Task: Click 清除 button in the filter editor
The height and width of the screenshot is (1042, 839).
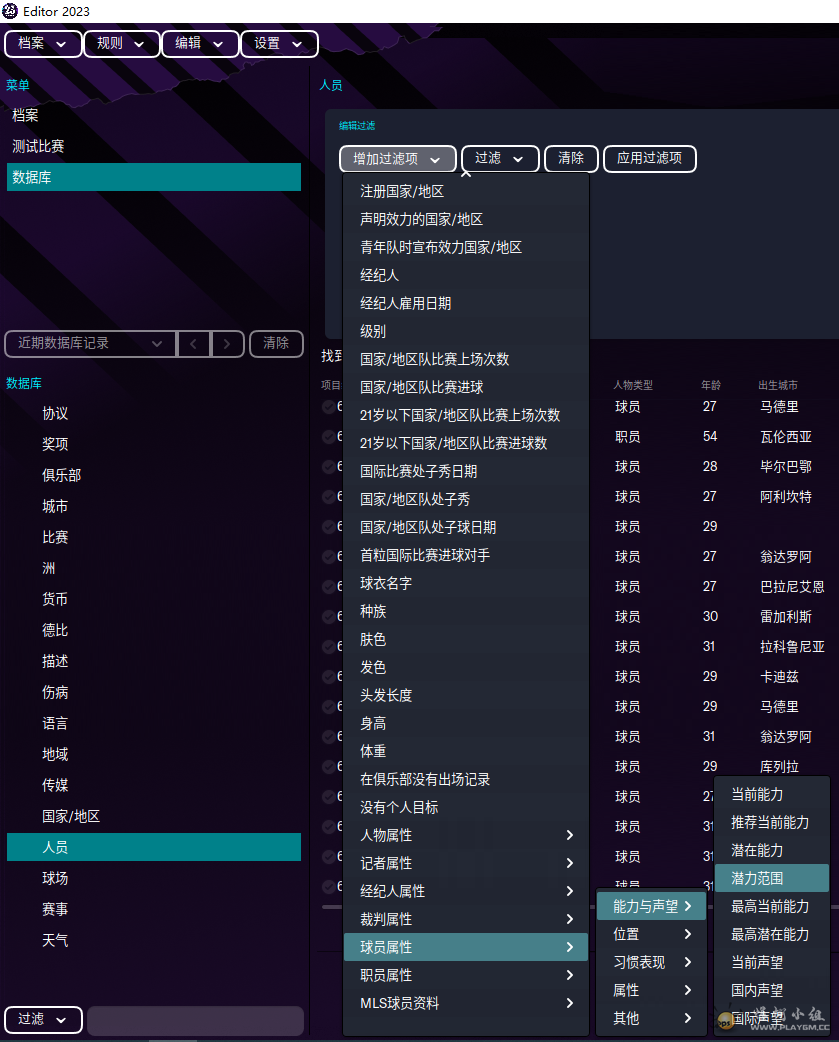Action: click(x=571, y=158)
